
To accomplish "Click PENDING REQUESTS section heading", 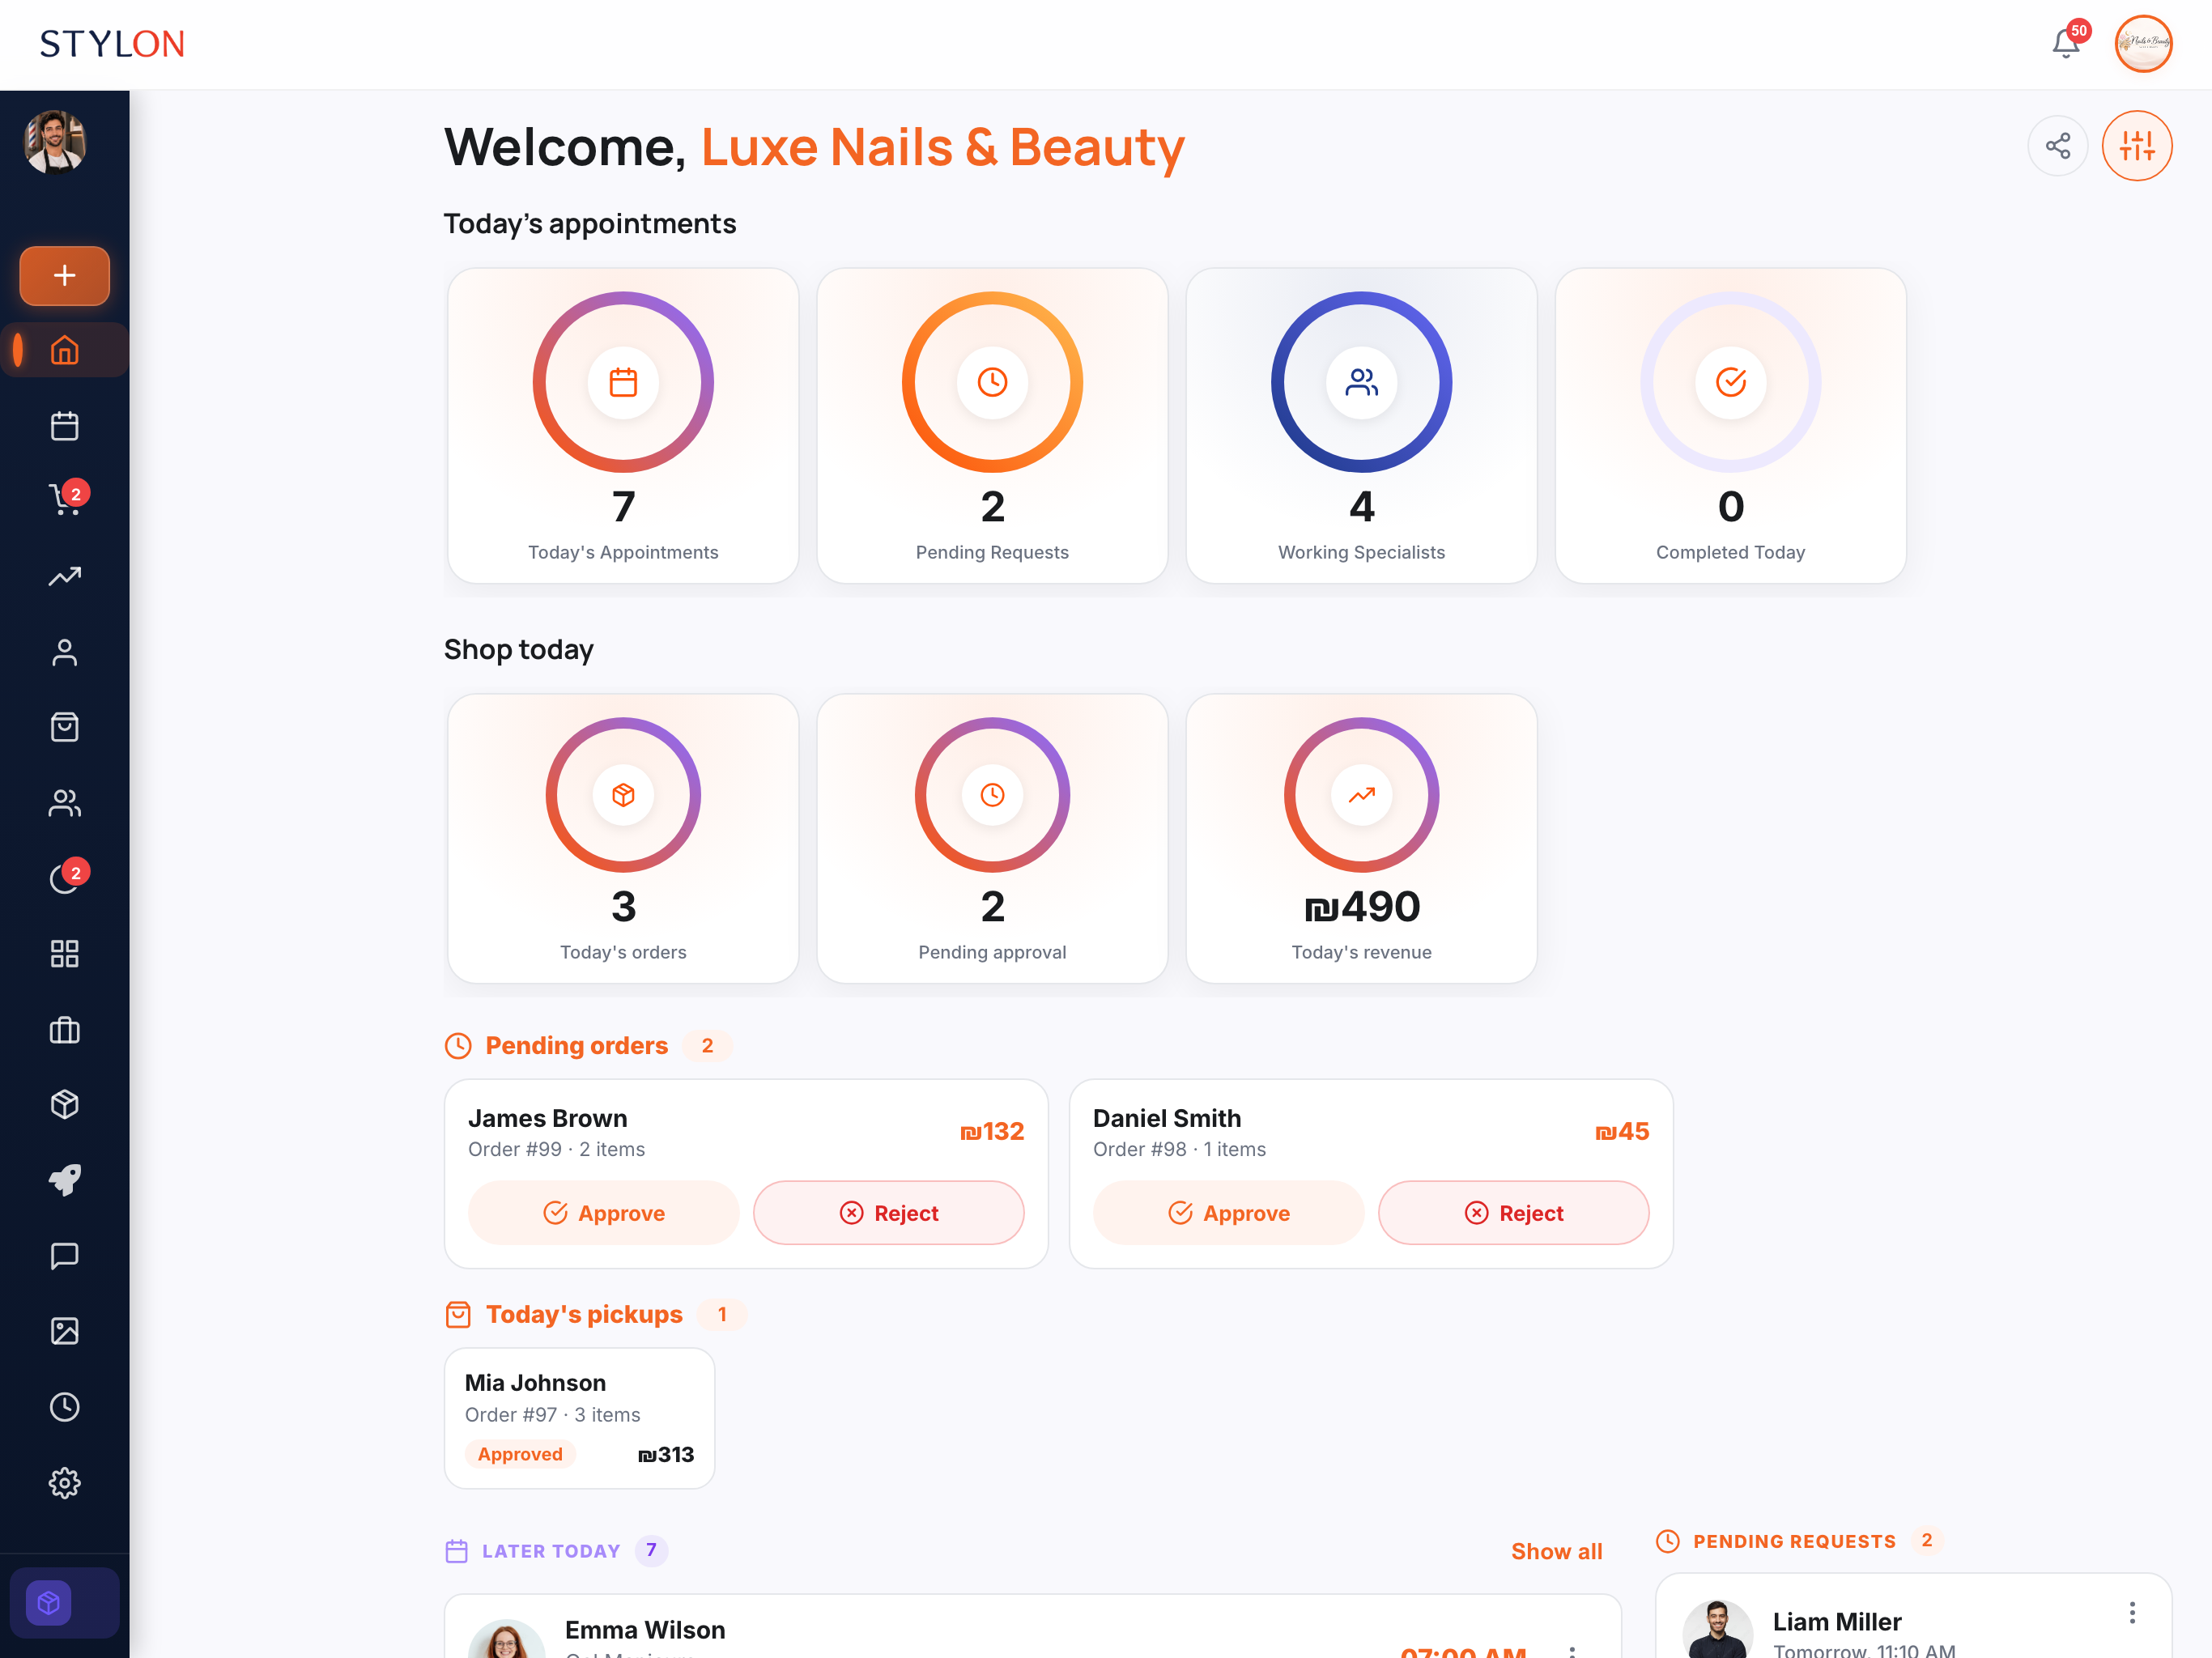I will [1794, 1541].
